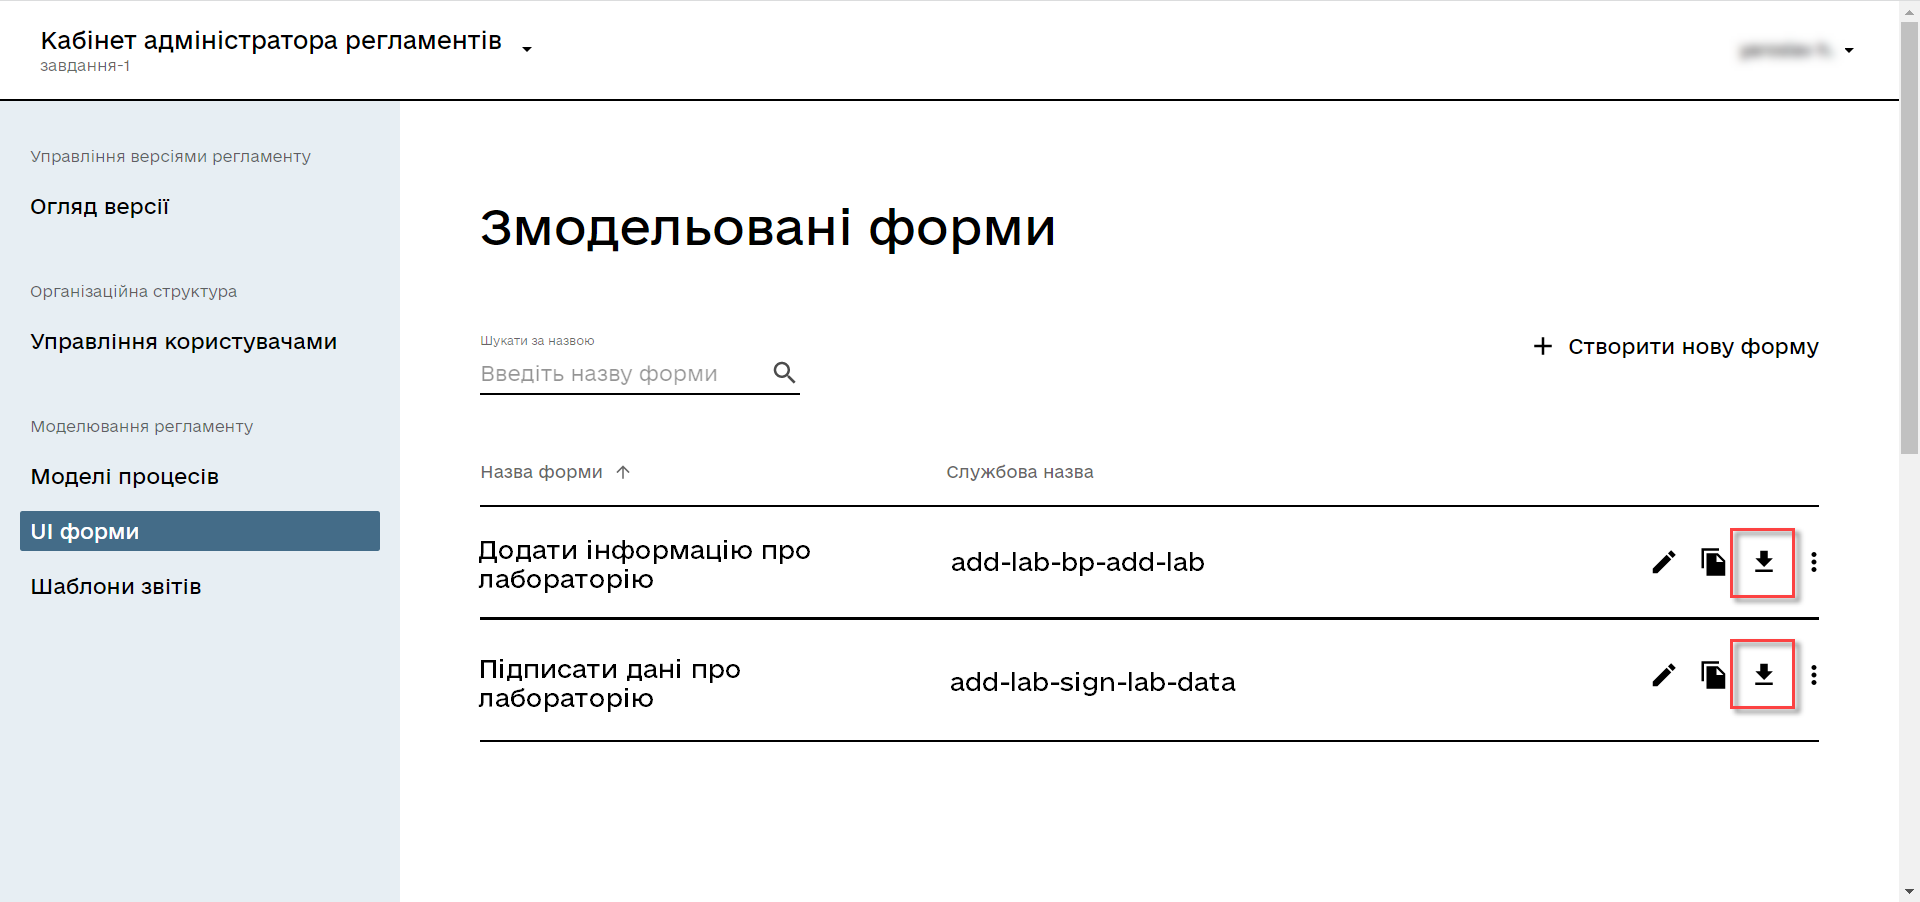Click the edit pencil for add-lab-bp-add-lab
Viewport: 1920px width, 902px height.
point(1663,562)
